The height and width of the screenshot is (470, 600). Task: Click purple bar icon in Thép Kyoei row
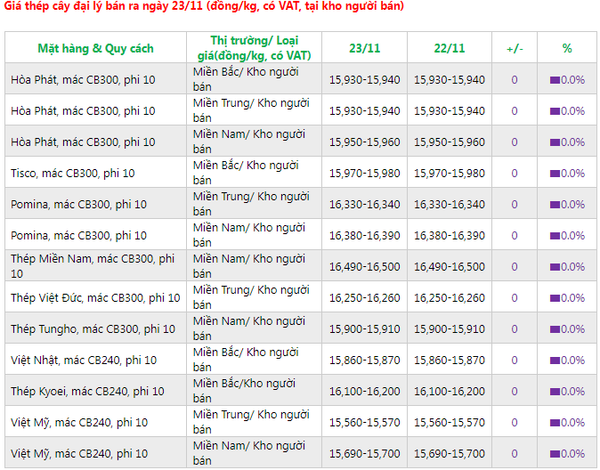(x=555, y=392)
